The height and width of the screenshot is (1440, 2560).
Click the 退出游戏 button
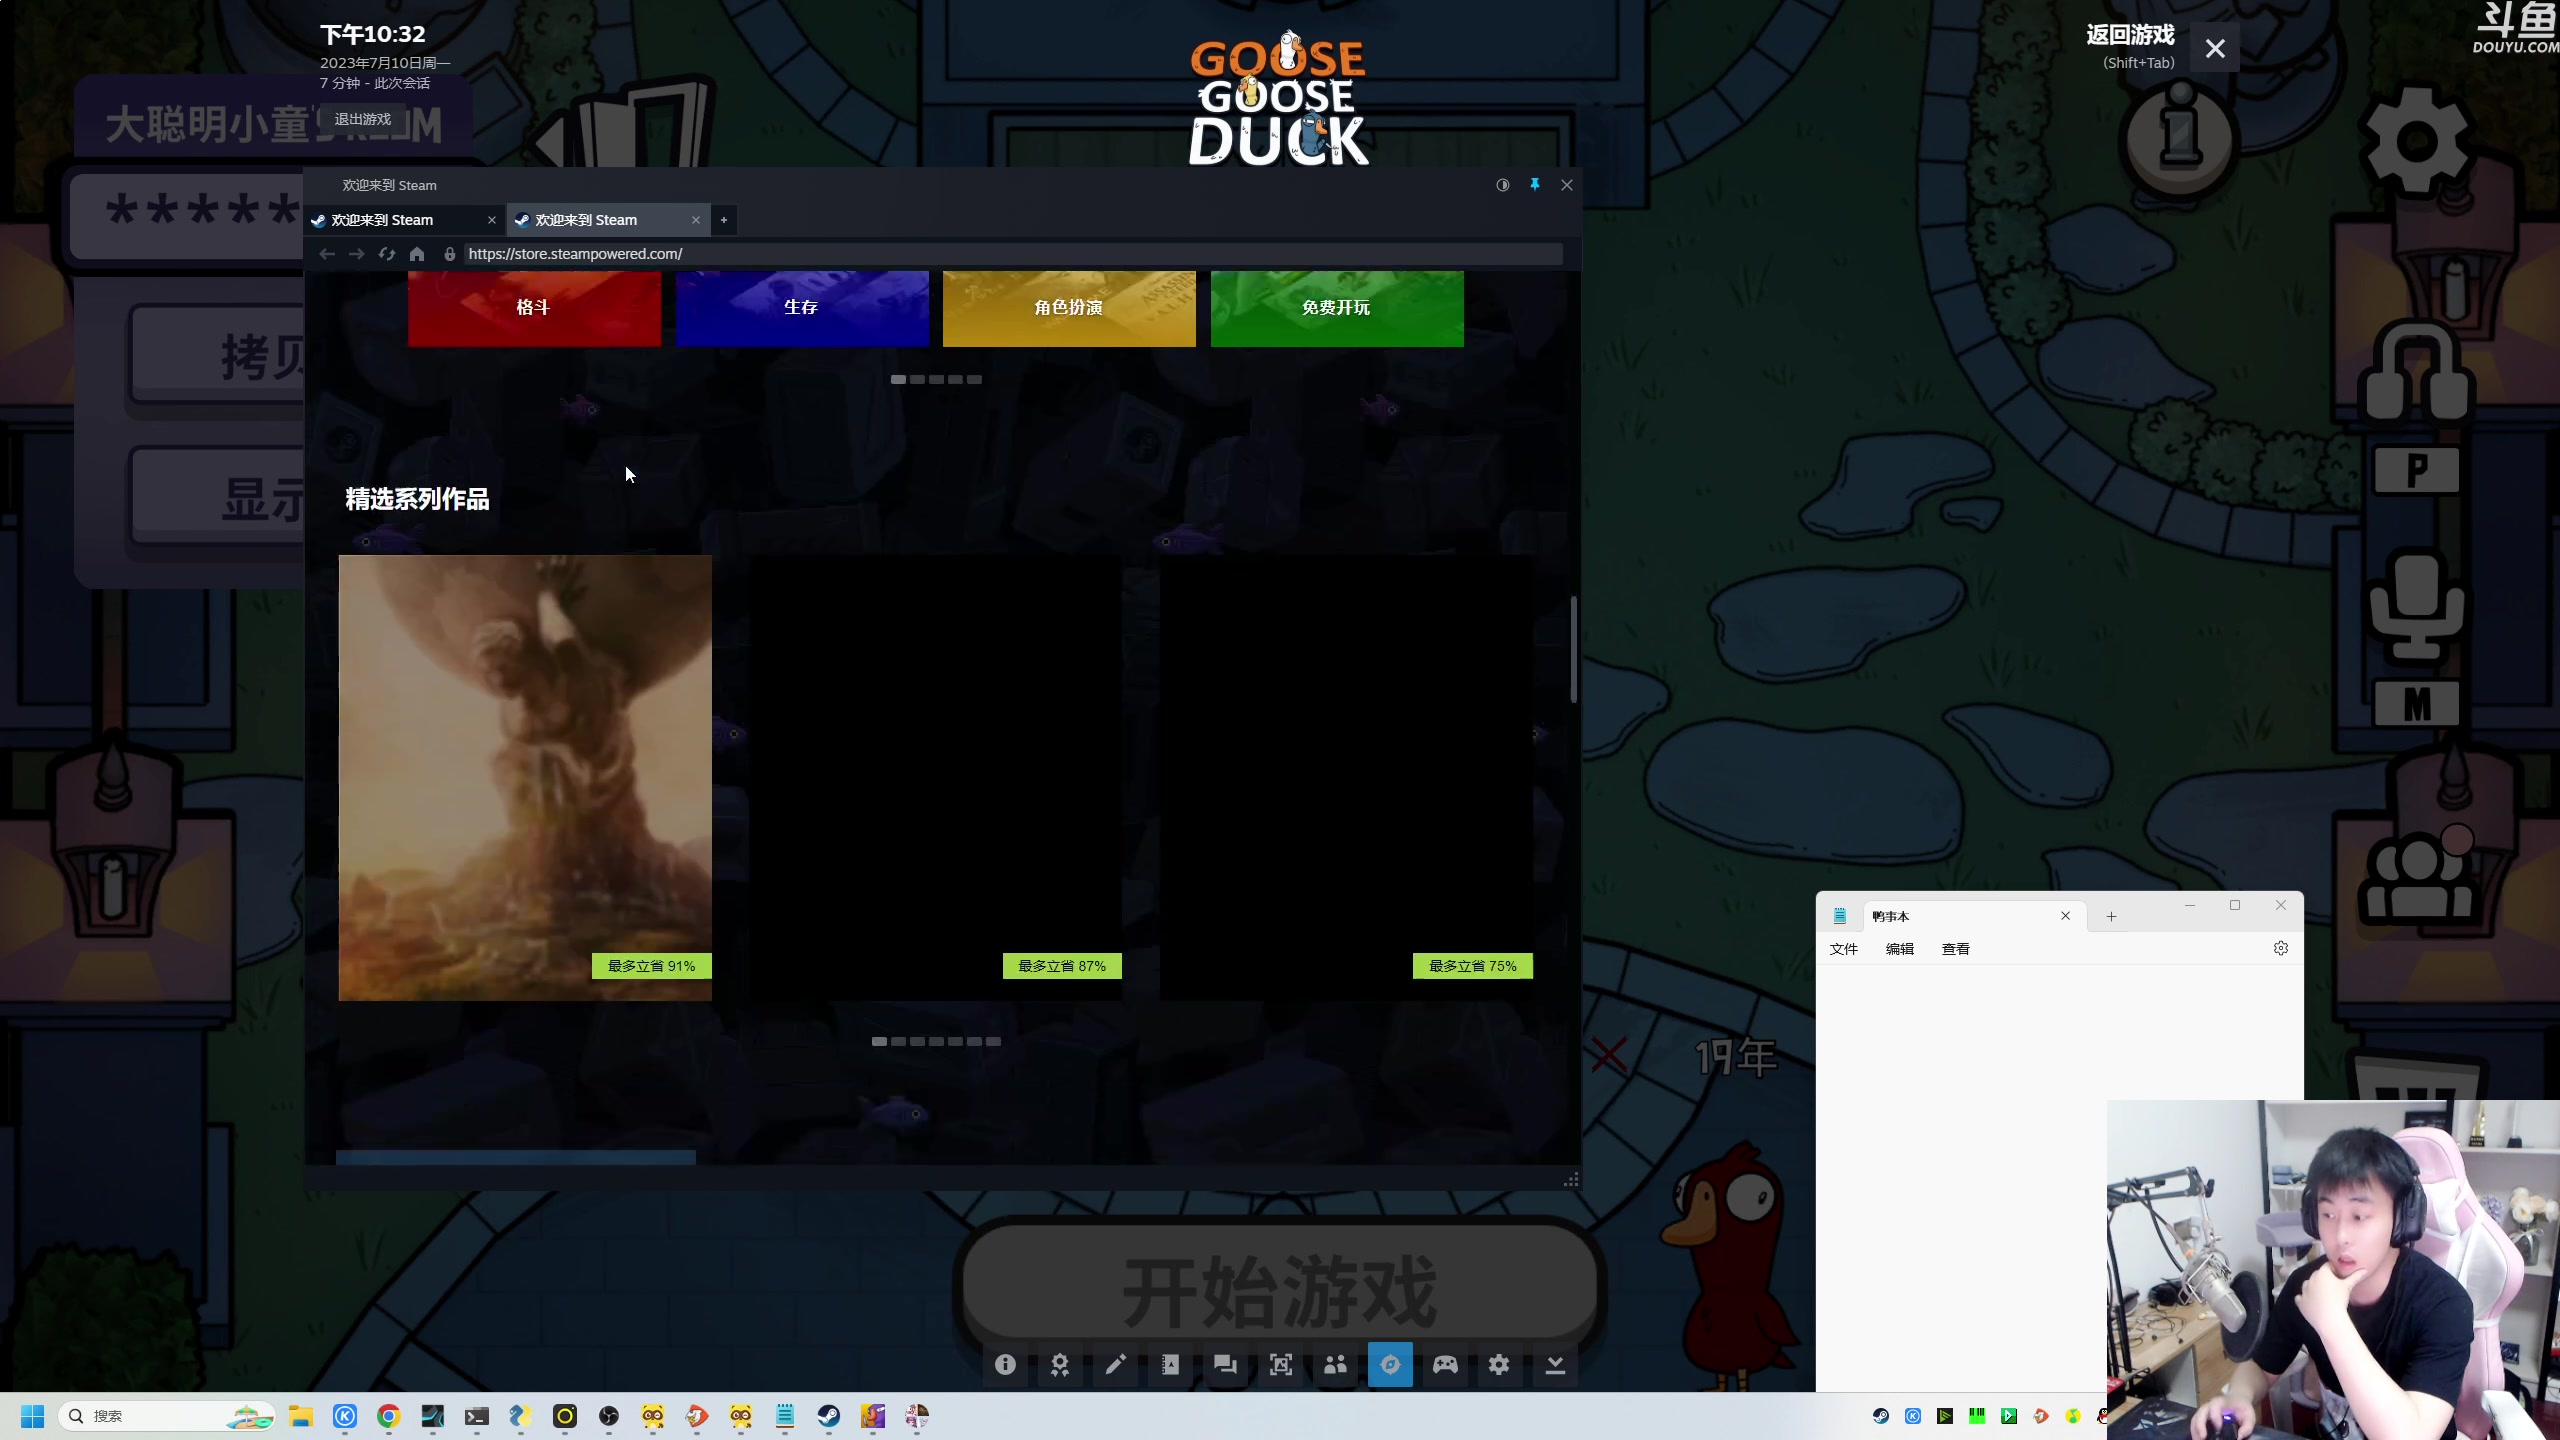(362, 119)
